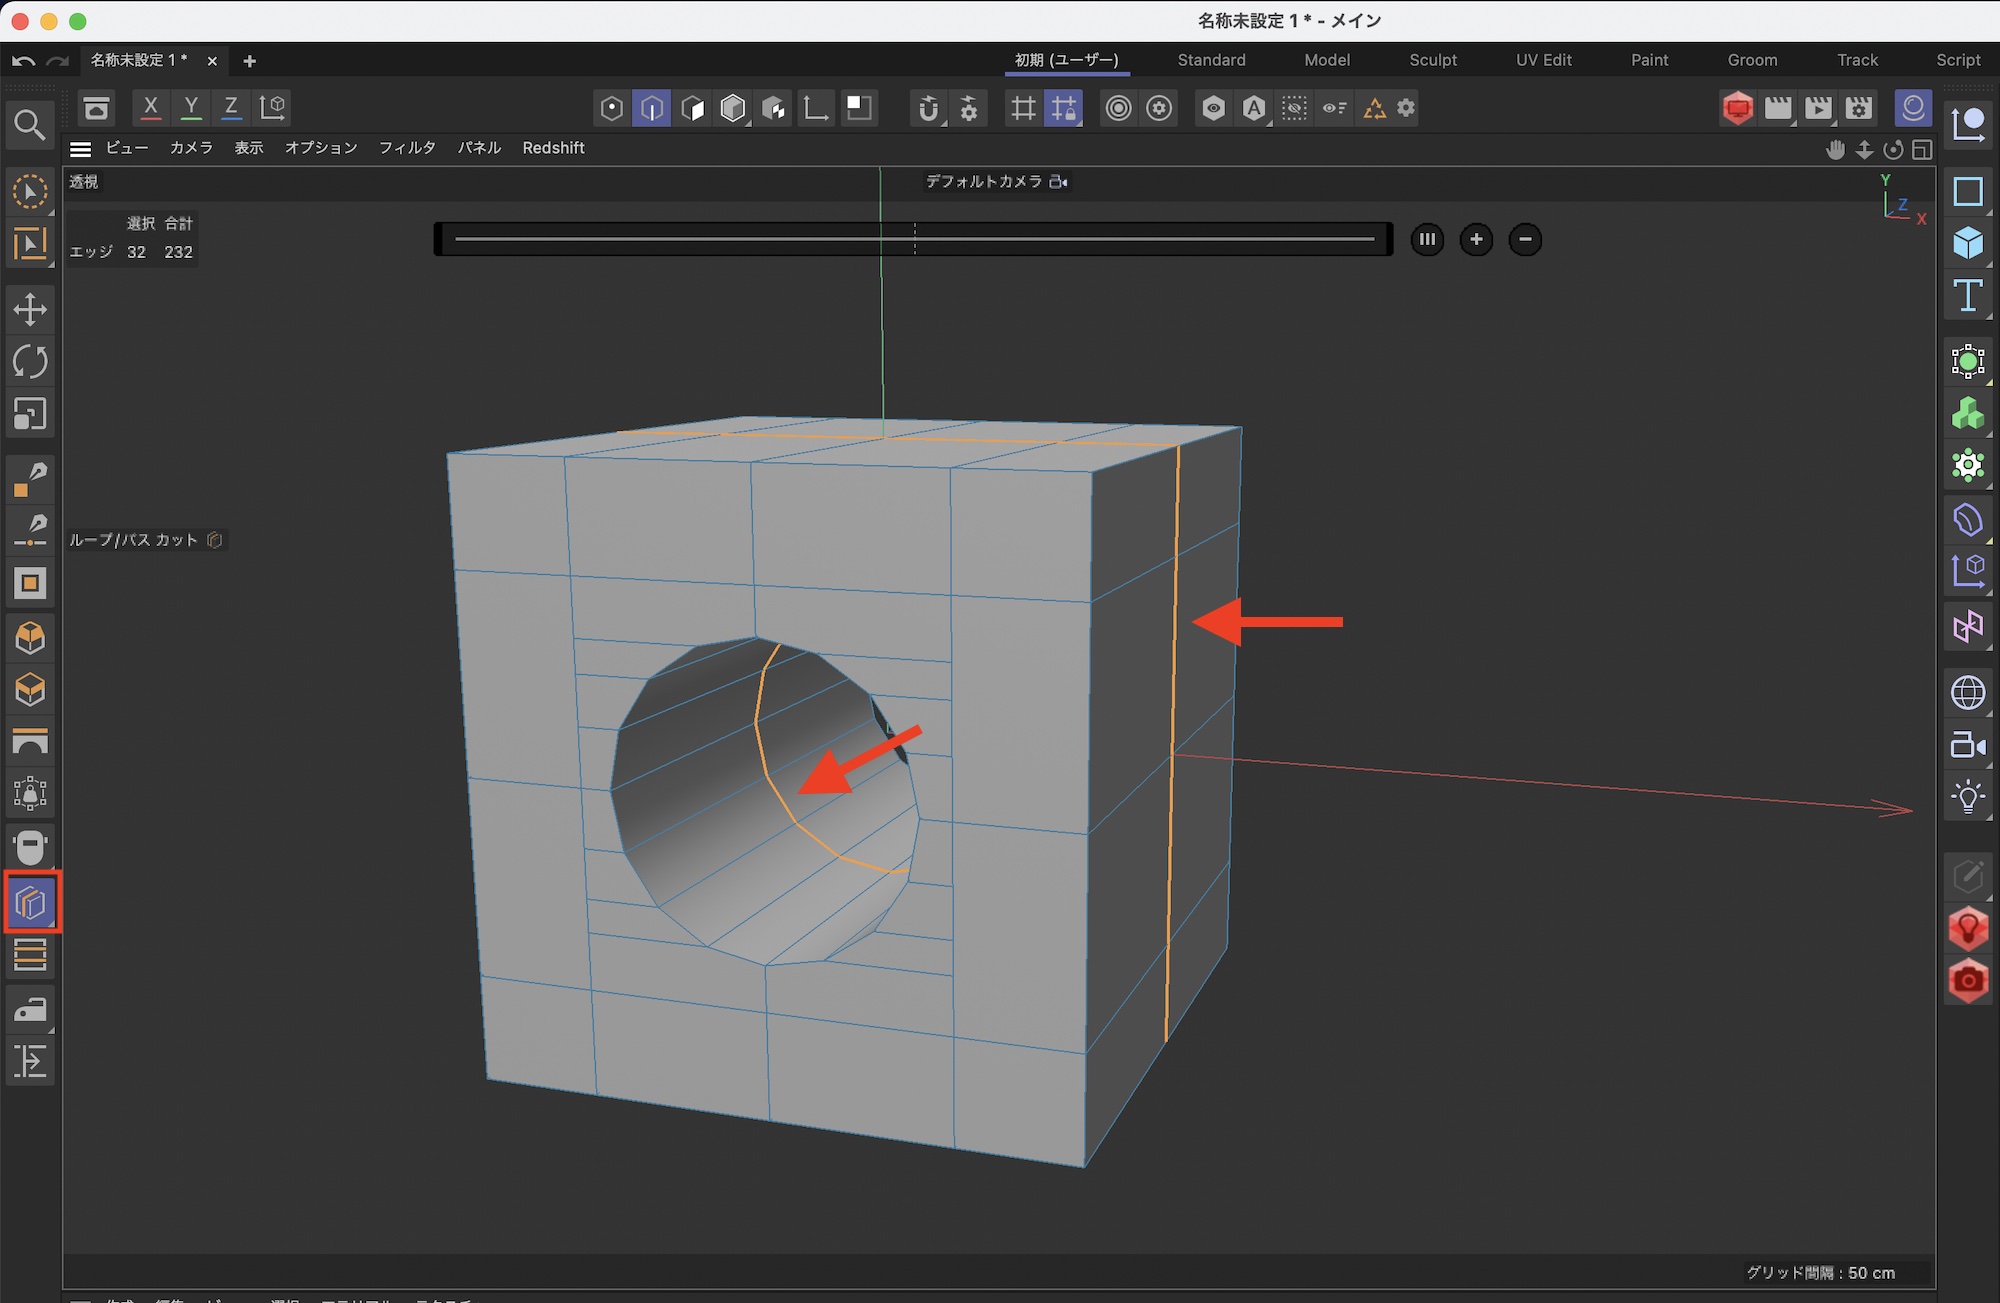The height and width of the screenshot is (1303, 2000).
Task: Open the search magnifier tool
Action: pos(29,125)
